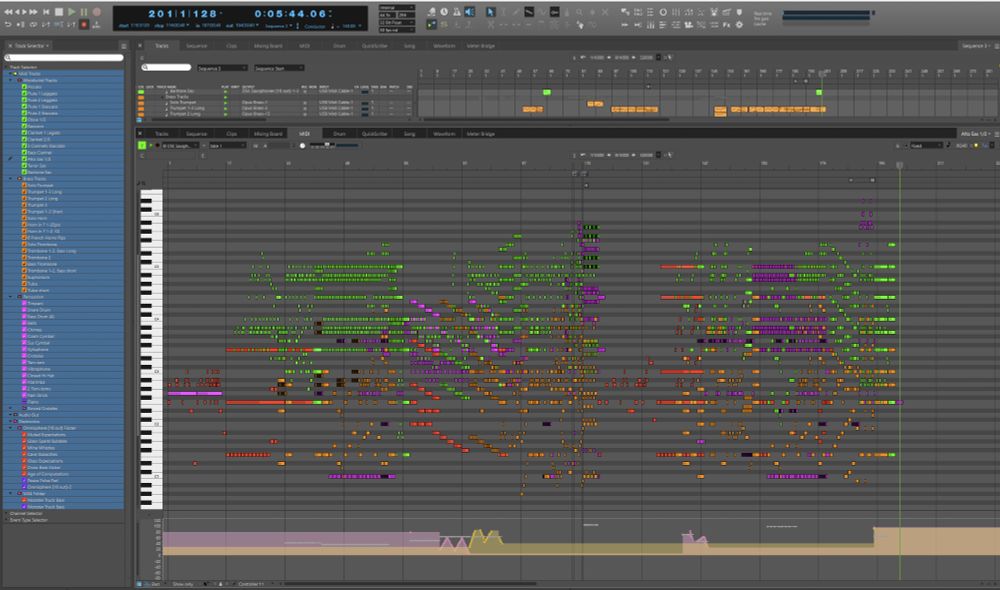Click the Stop button in transport

(59, 11)
